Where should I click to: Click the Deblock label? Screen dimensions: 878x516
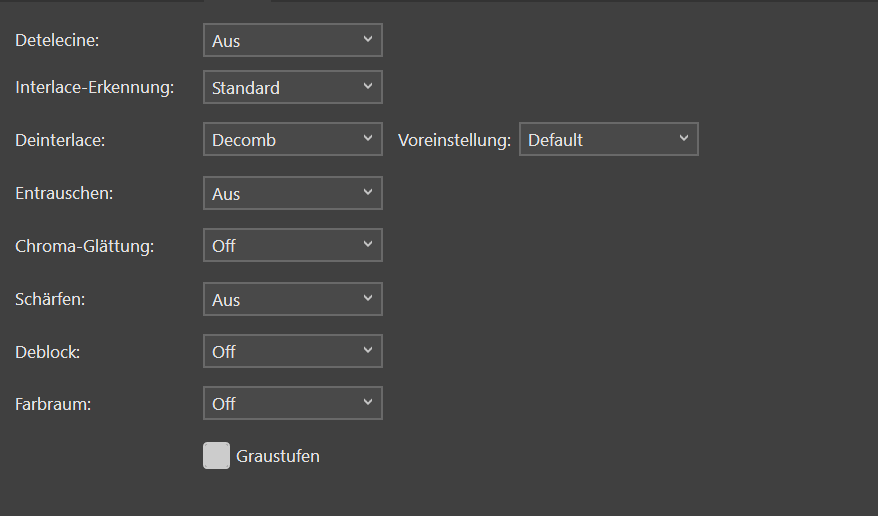point(48,352)
